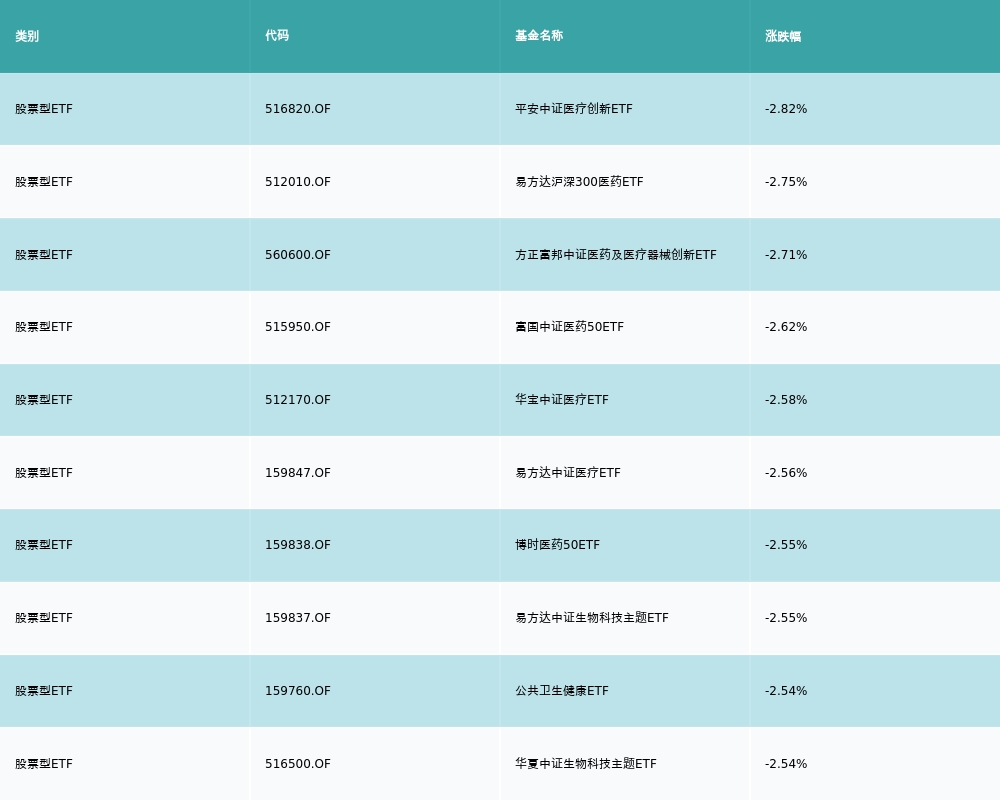The width and height of the screenshot is (1000, 800).
Task: Click fund name 易方达中证生物科技主题ETF
Action: [x=592, y=618]
